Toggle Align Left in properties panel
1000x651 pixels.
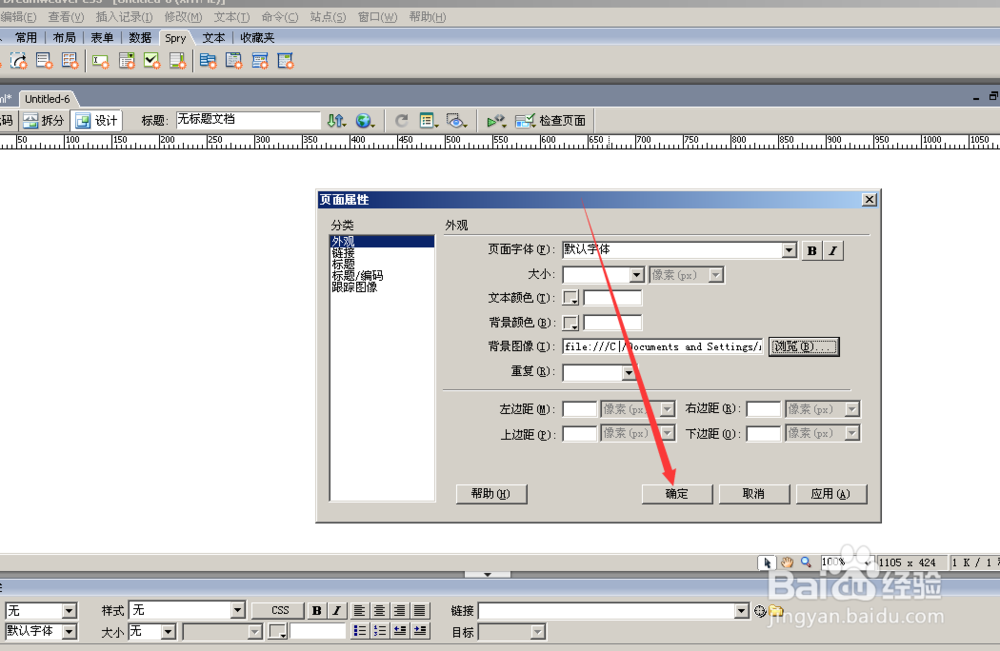tap(359, 610)
